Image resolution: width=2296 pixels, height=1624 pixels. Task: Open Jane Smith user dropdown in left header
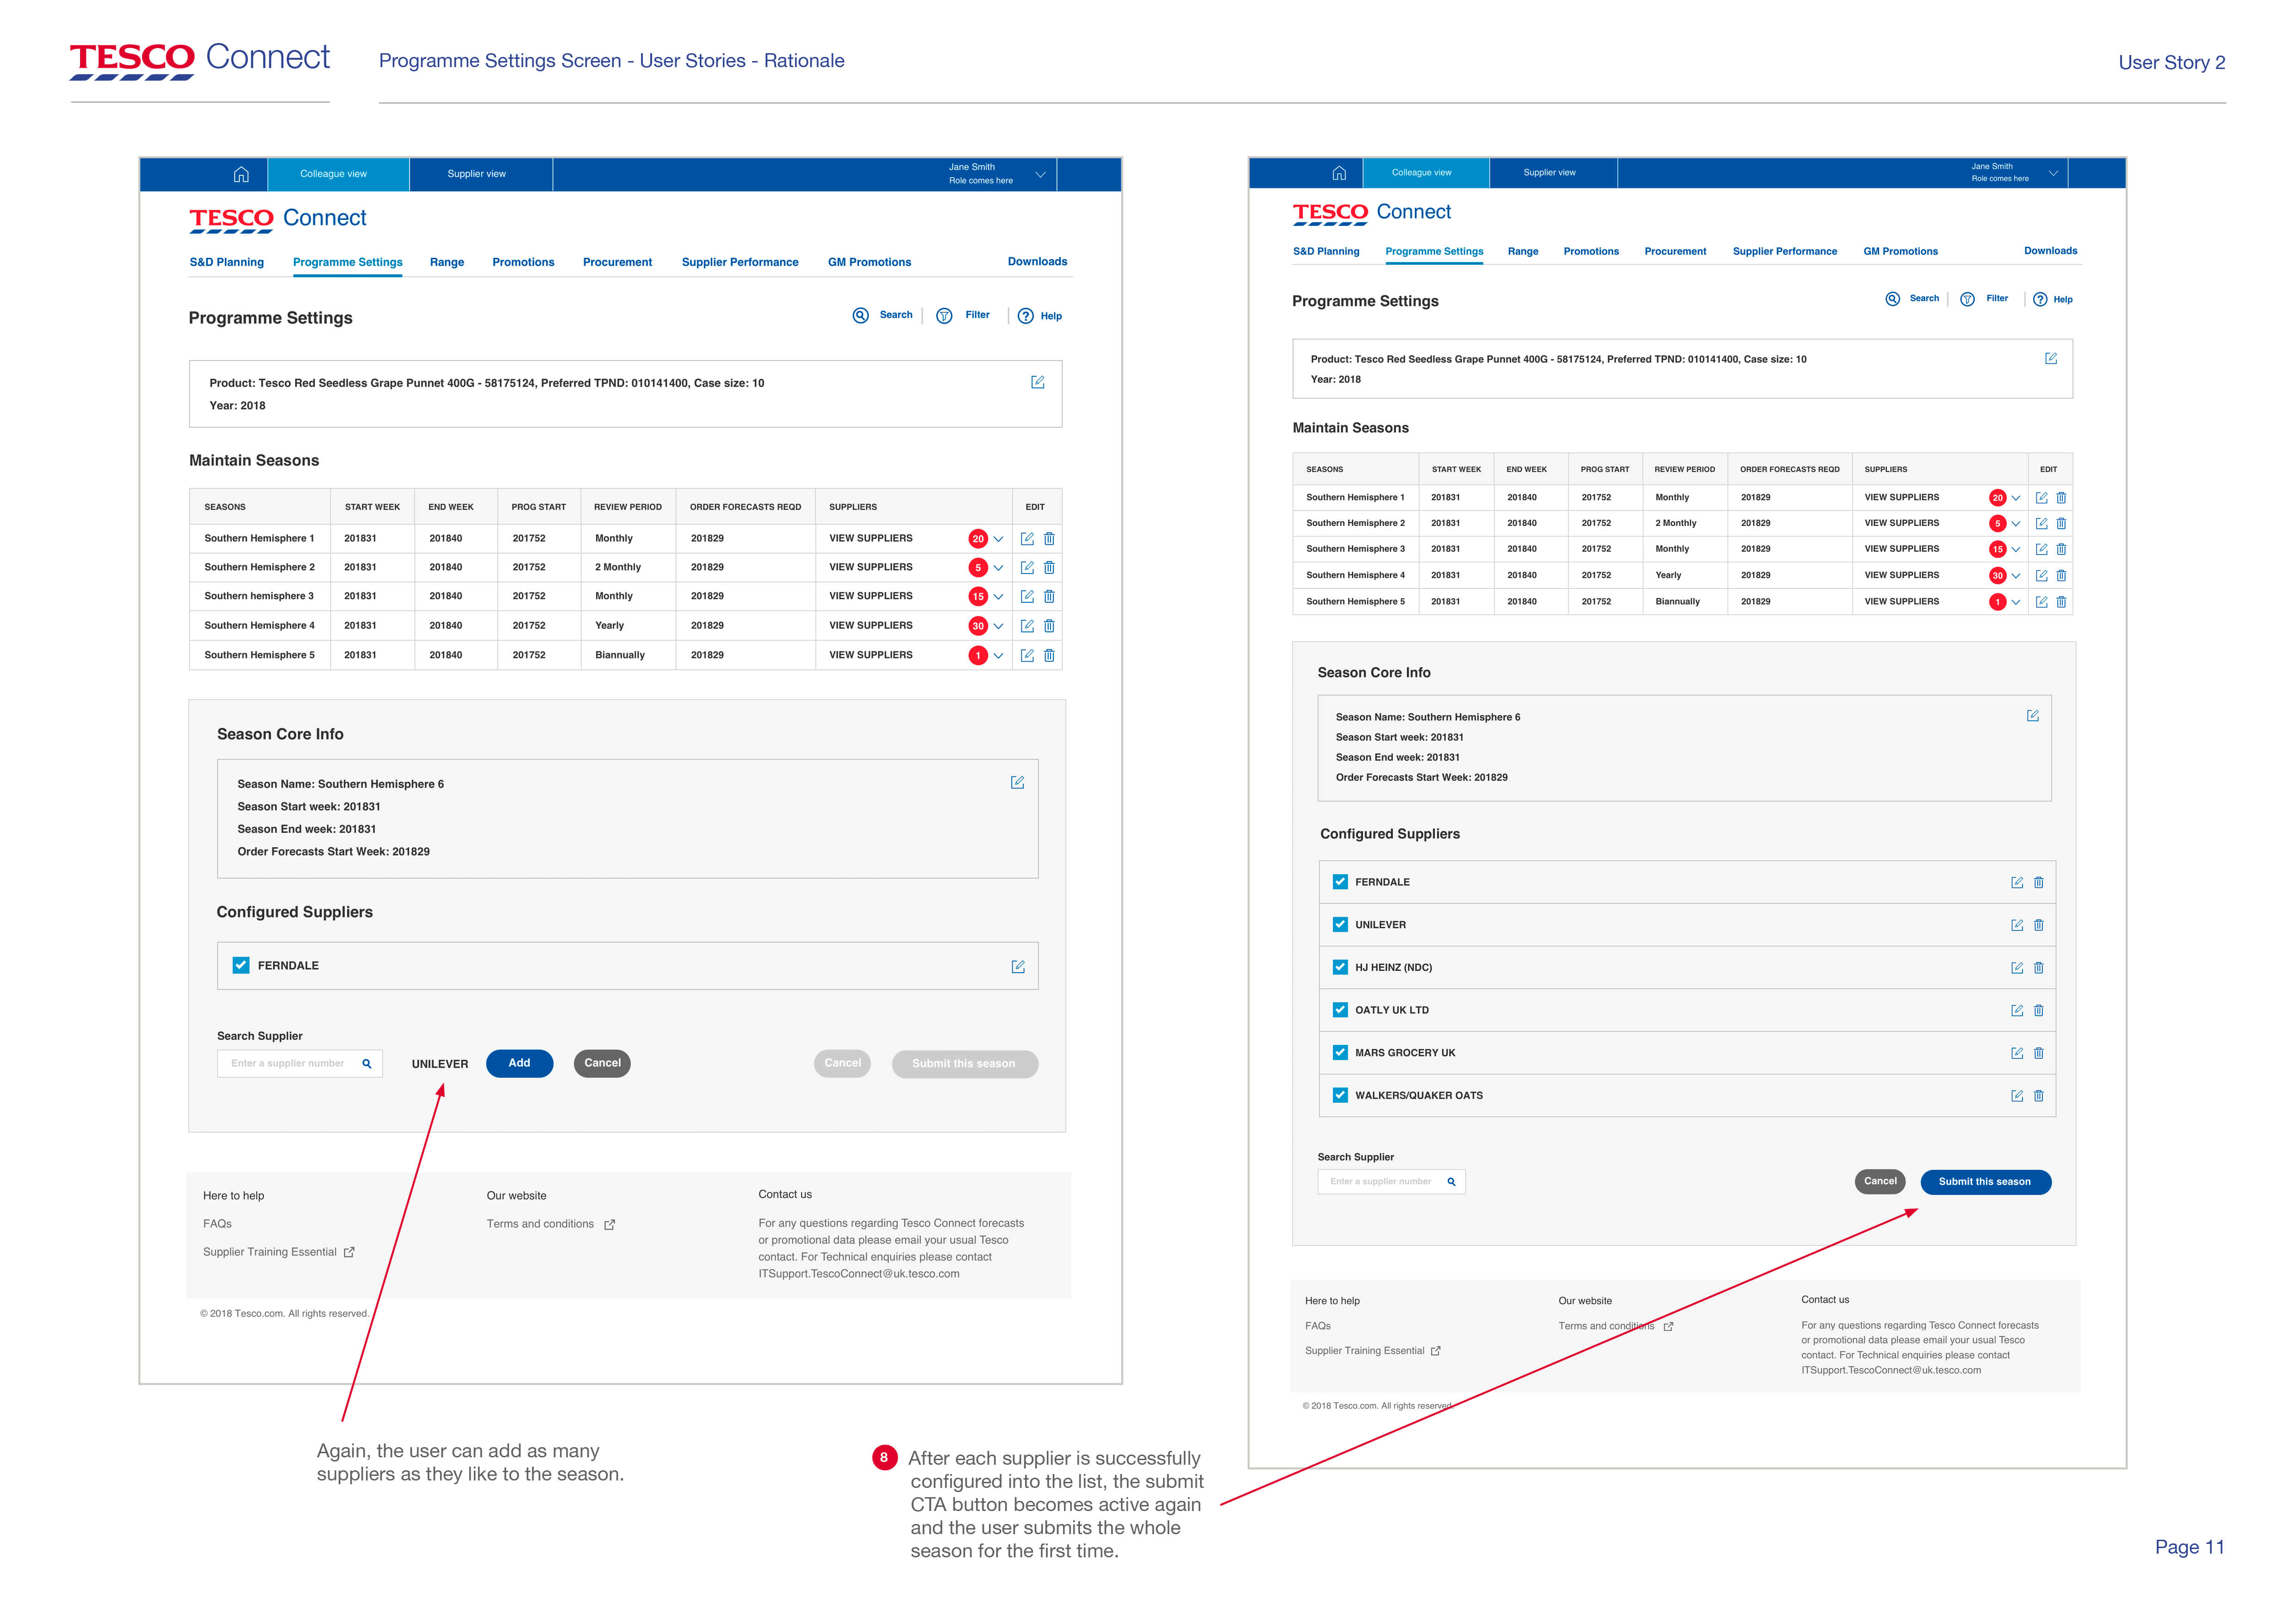coord(1040,175)
